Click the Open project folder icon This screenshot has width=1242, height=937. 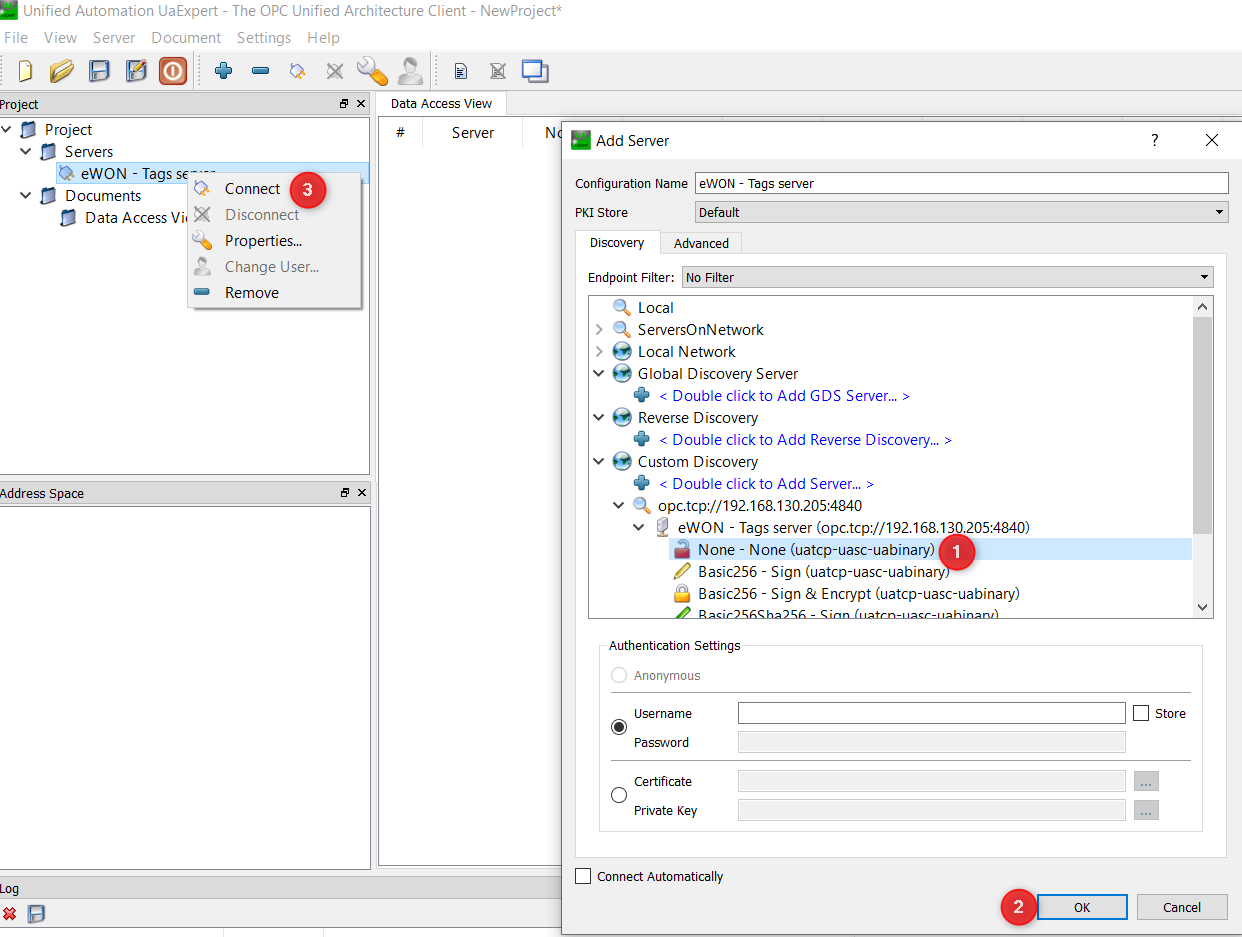[x=62, y=71]
